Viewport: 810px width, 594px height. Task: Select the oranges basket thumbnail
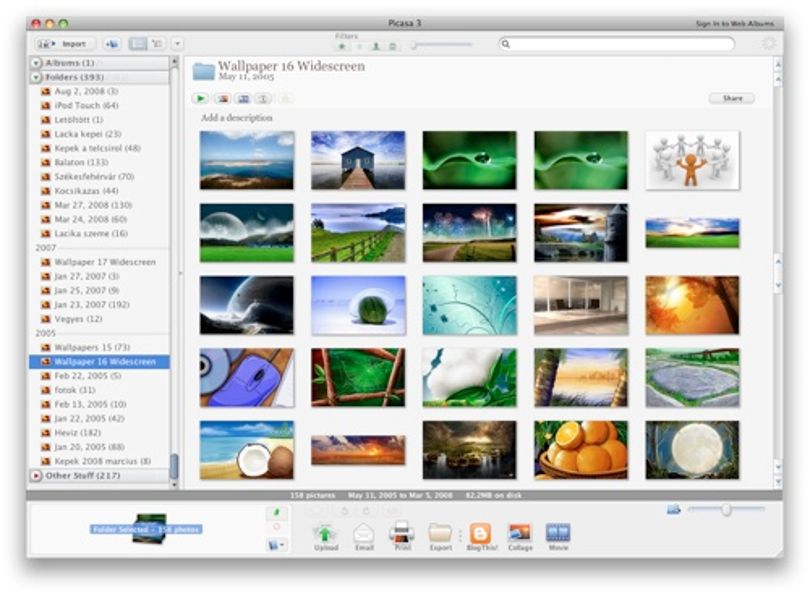tap(581, 449)
